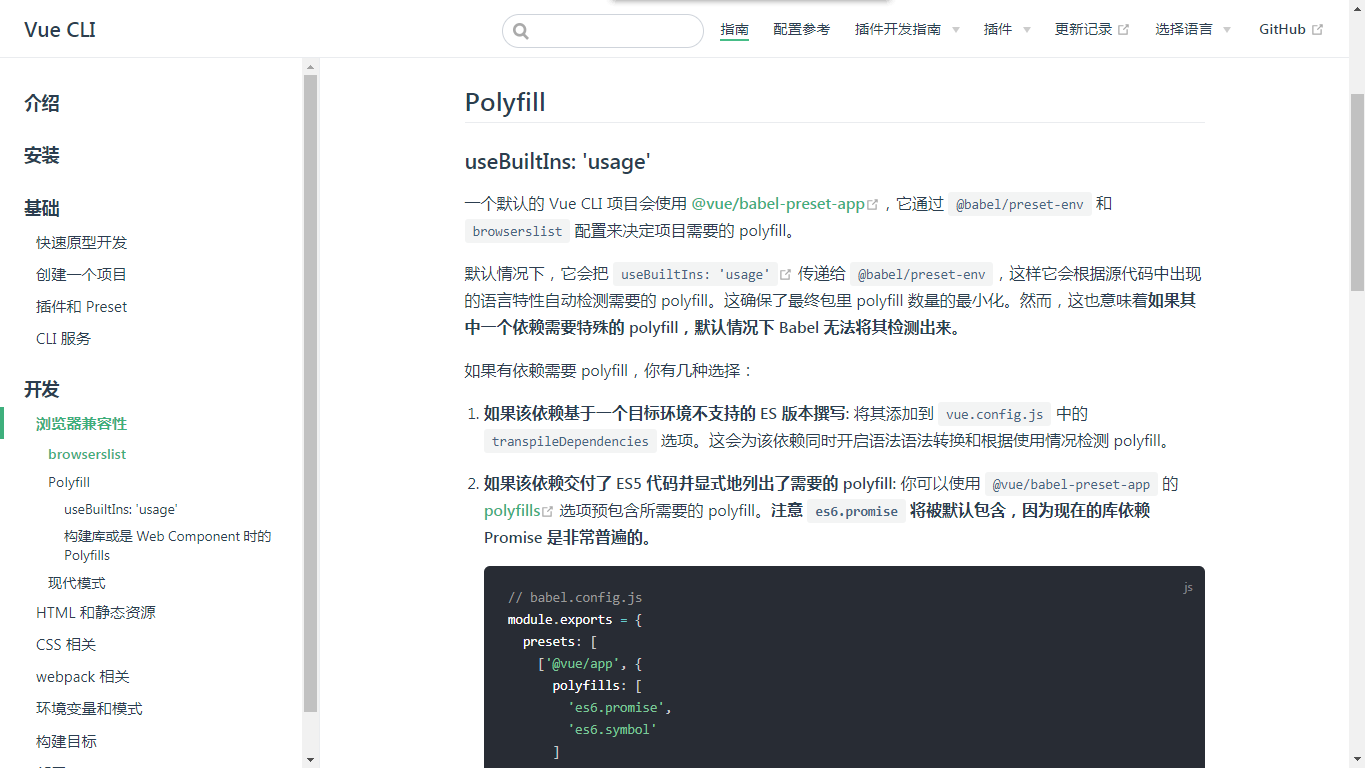Click the search magnifier icon

pos(520,31)
